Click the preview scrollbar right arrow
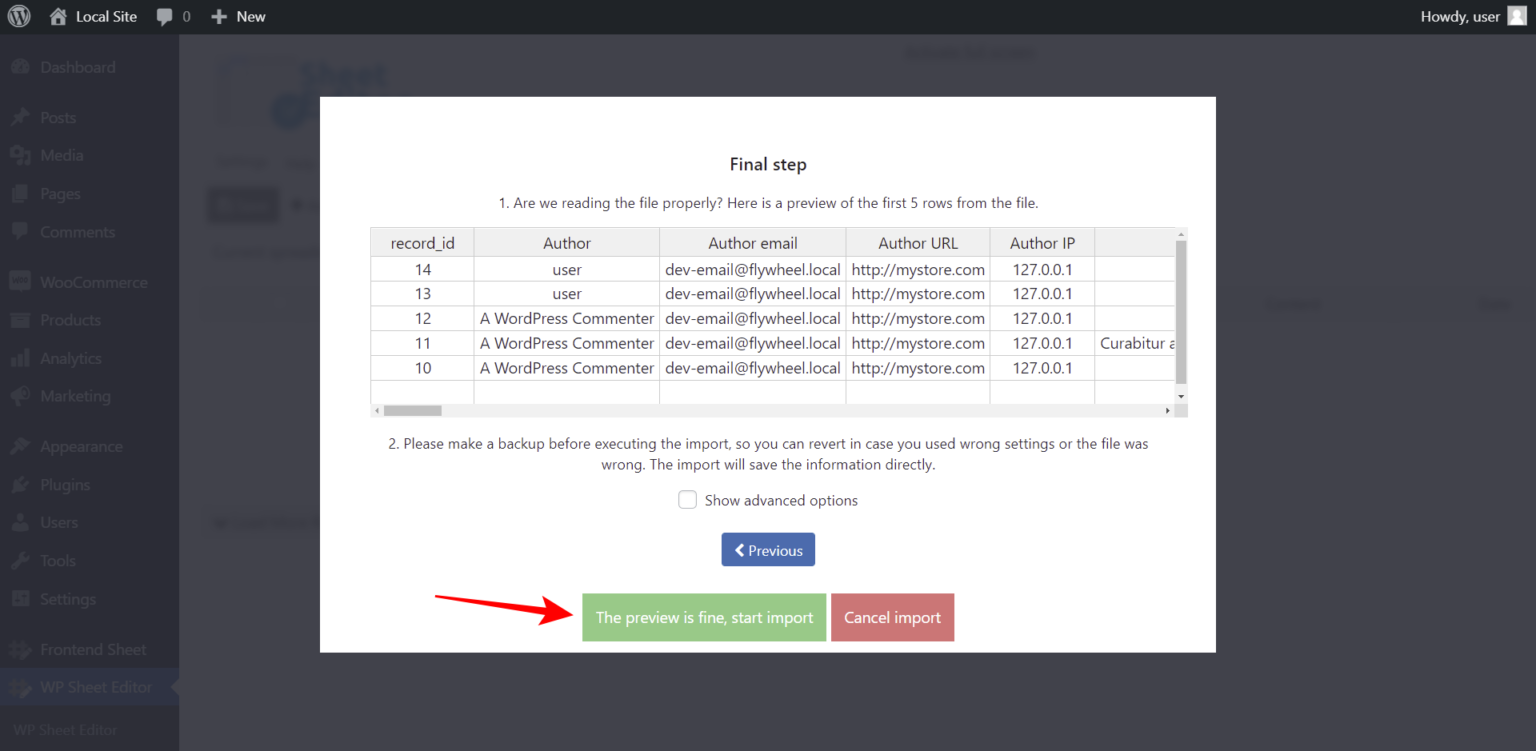 coord(1167,411)
